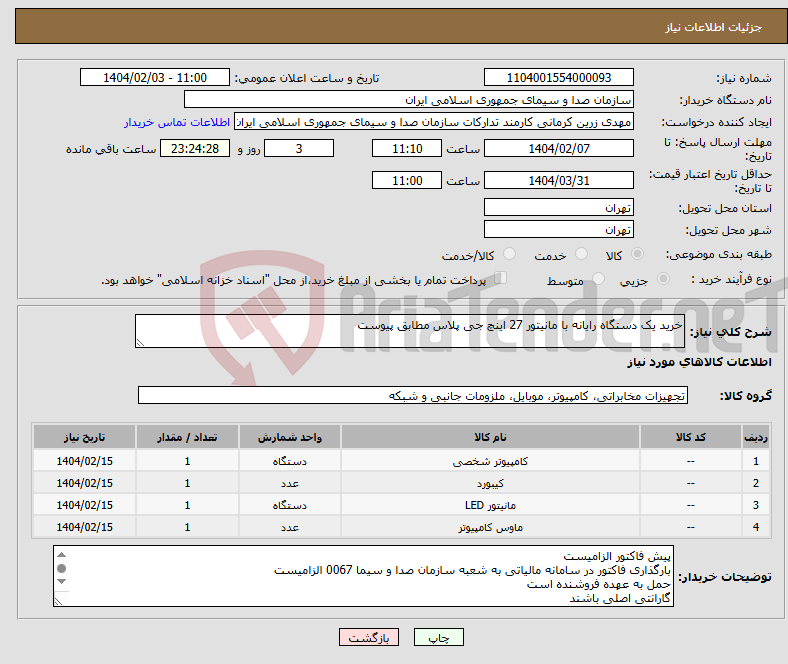This screenshot has width=788, height=664.
Task: Click row number 4 in the goods table
Action: coord(755,527)
